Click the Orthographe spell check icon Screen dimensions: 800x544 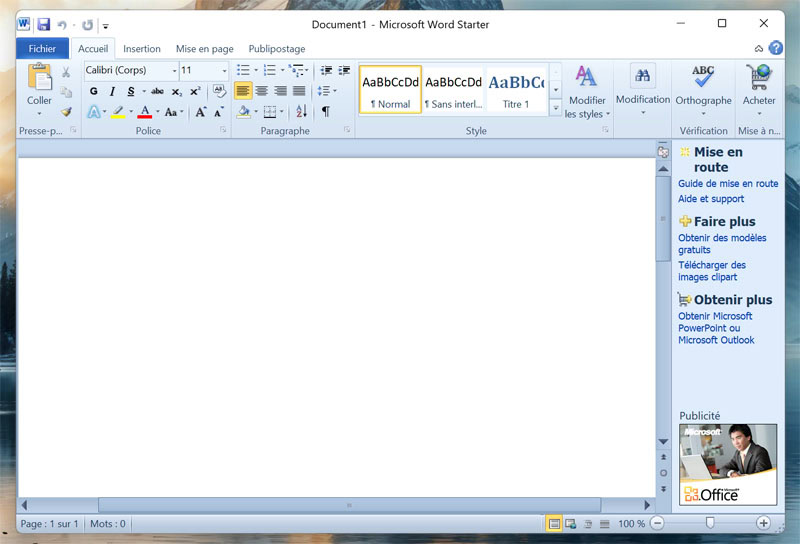pos(703,78)
